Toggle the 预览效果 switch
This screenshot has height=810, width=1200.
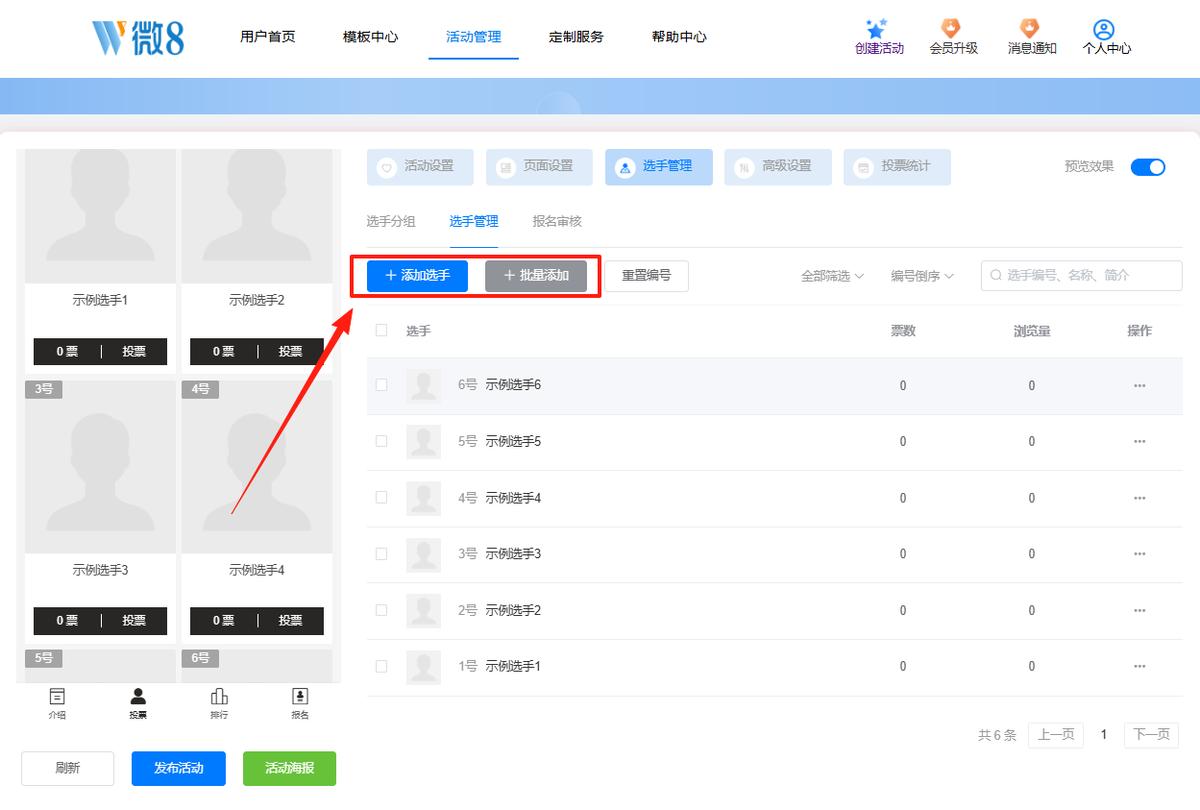(1148, 167)
